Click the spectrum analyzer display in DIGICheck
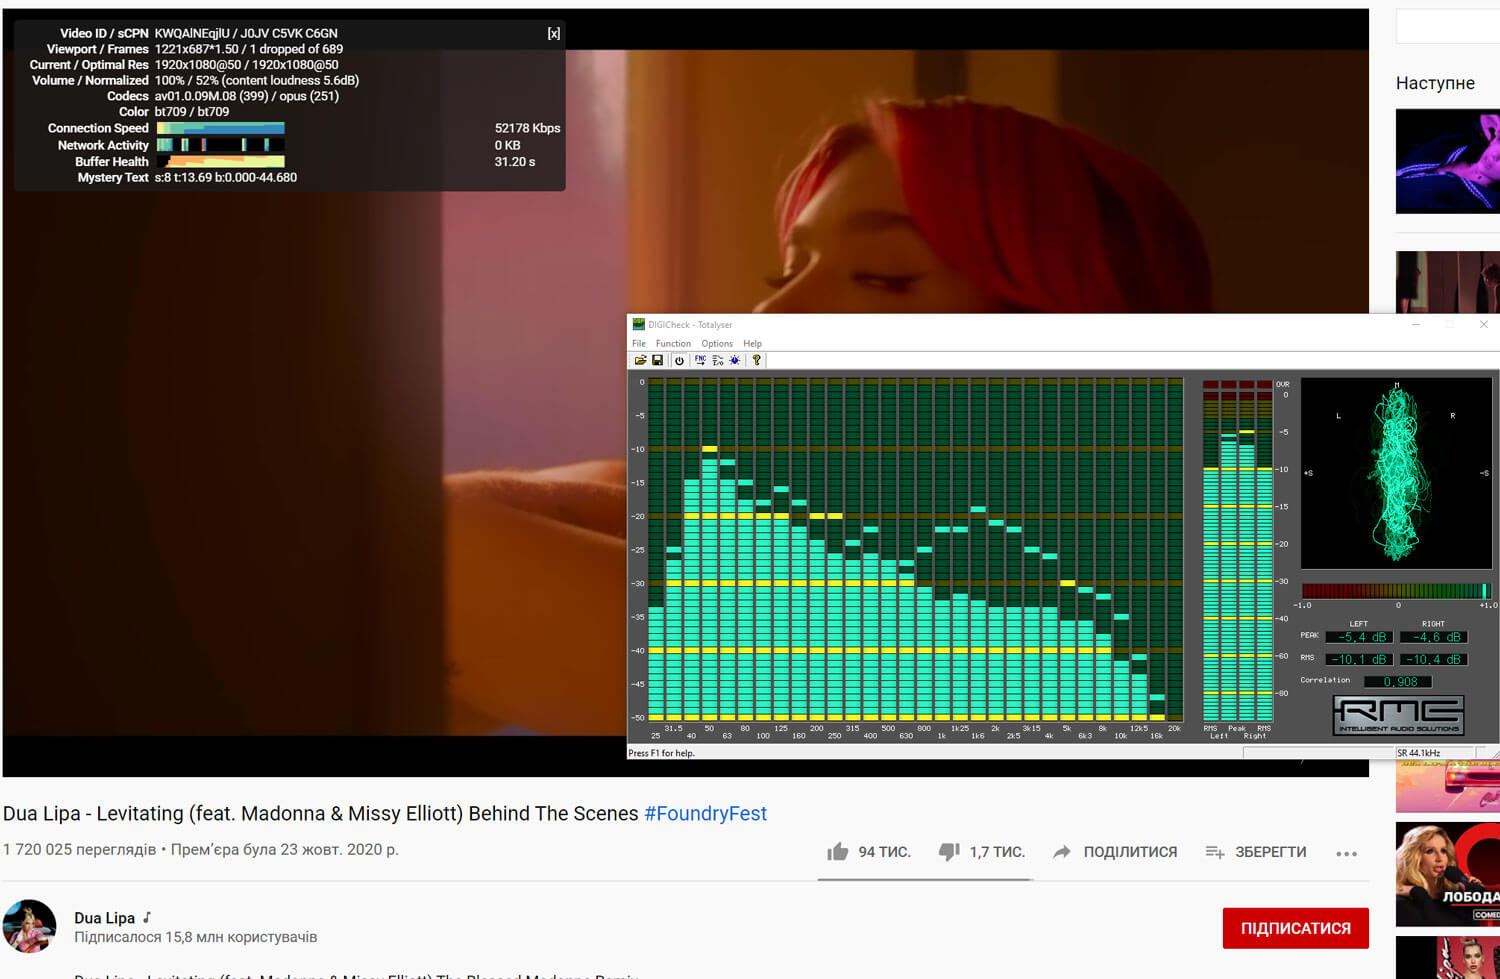 (915, 549)
